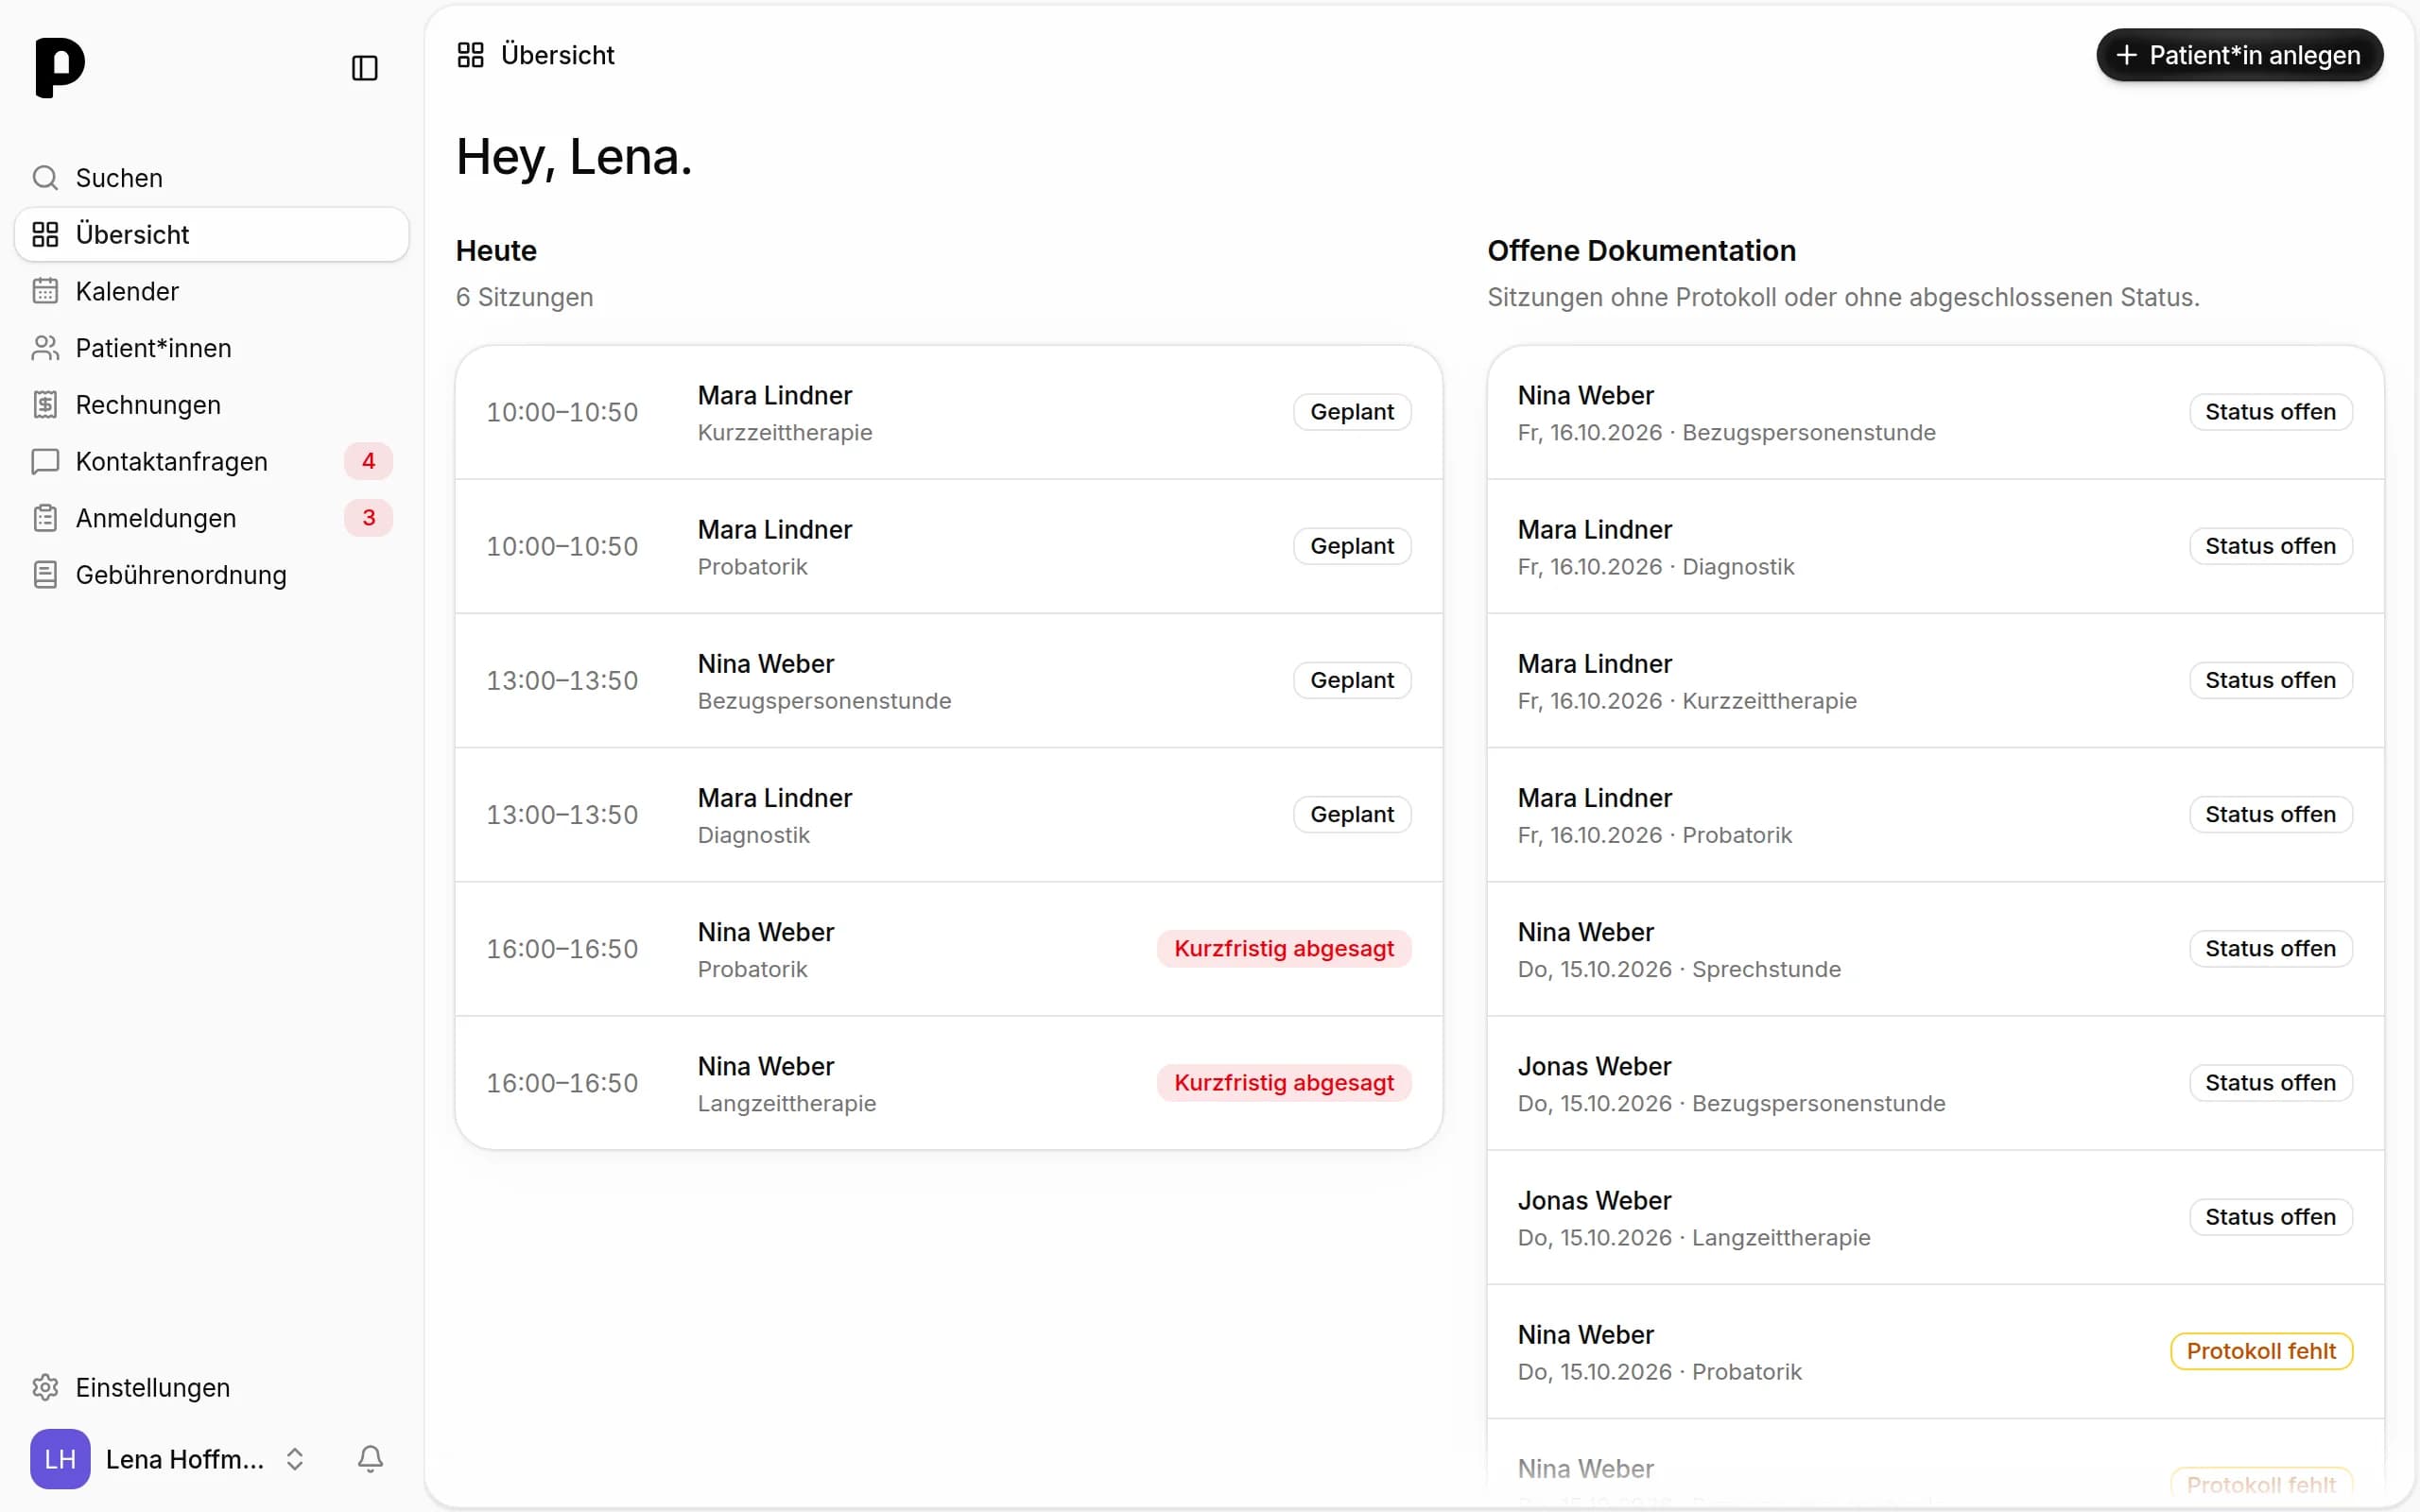Open Jonas Weber Langzeittherapie open documentation
Viewport: 2420px width, 1512px height.
(1935, 1217)
